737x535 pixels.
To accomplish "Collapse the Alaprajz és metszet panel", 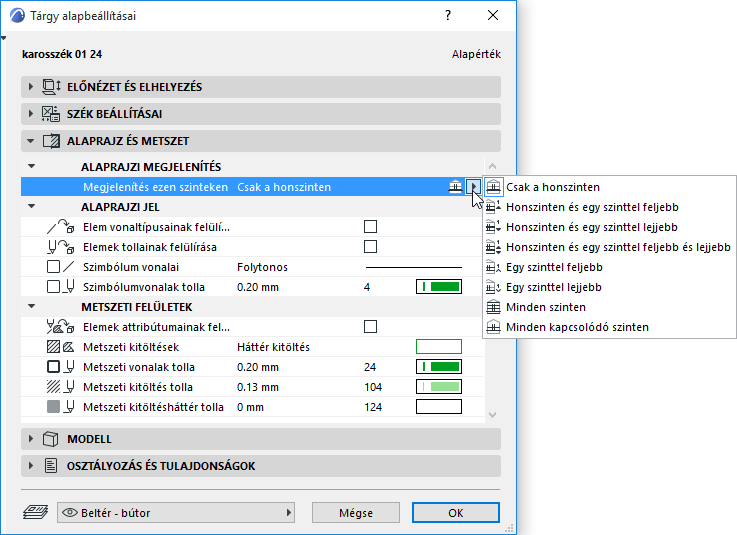I will tap(31, 141).
